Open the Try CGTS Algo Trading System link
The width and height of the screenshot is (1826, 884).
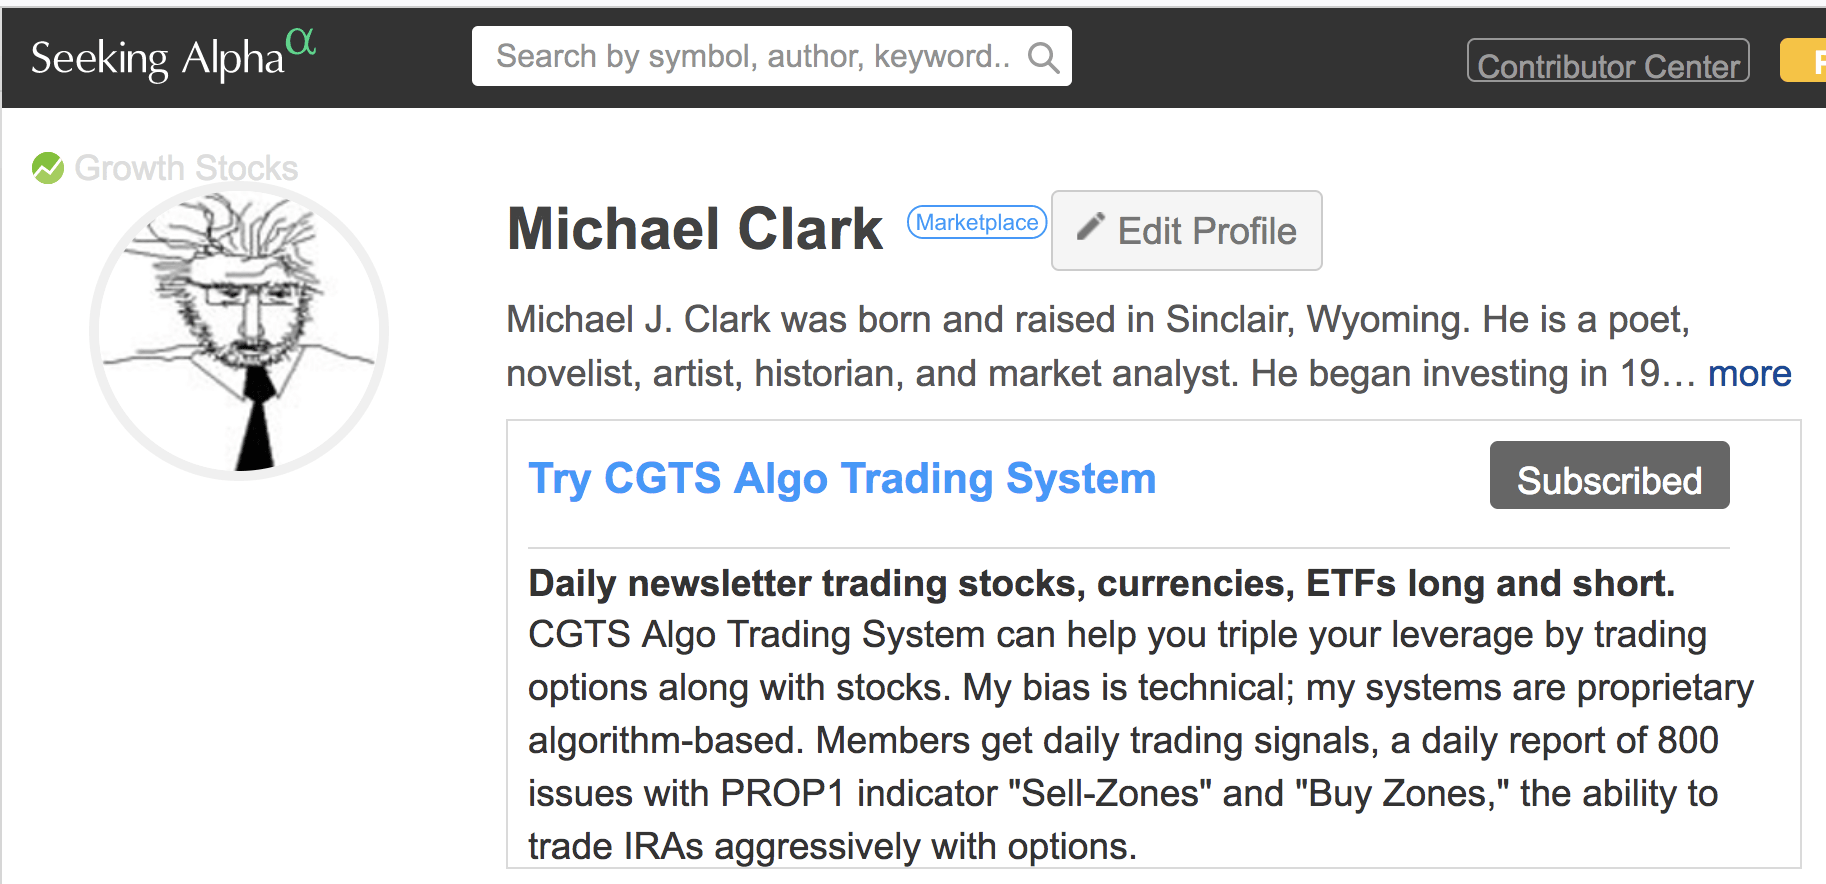[x=842, y=479]
